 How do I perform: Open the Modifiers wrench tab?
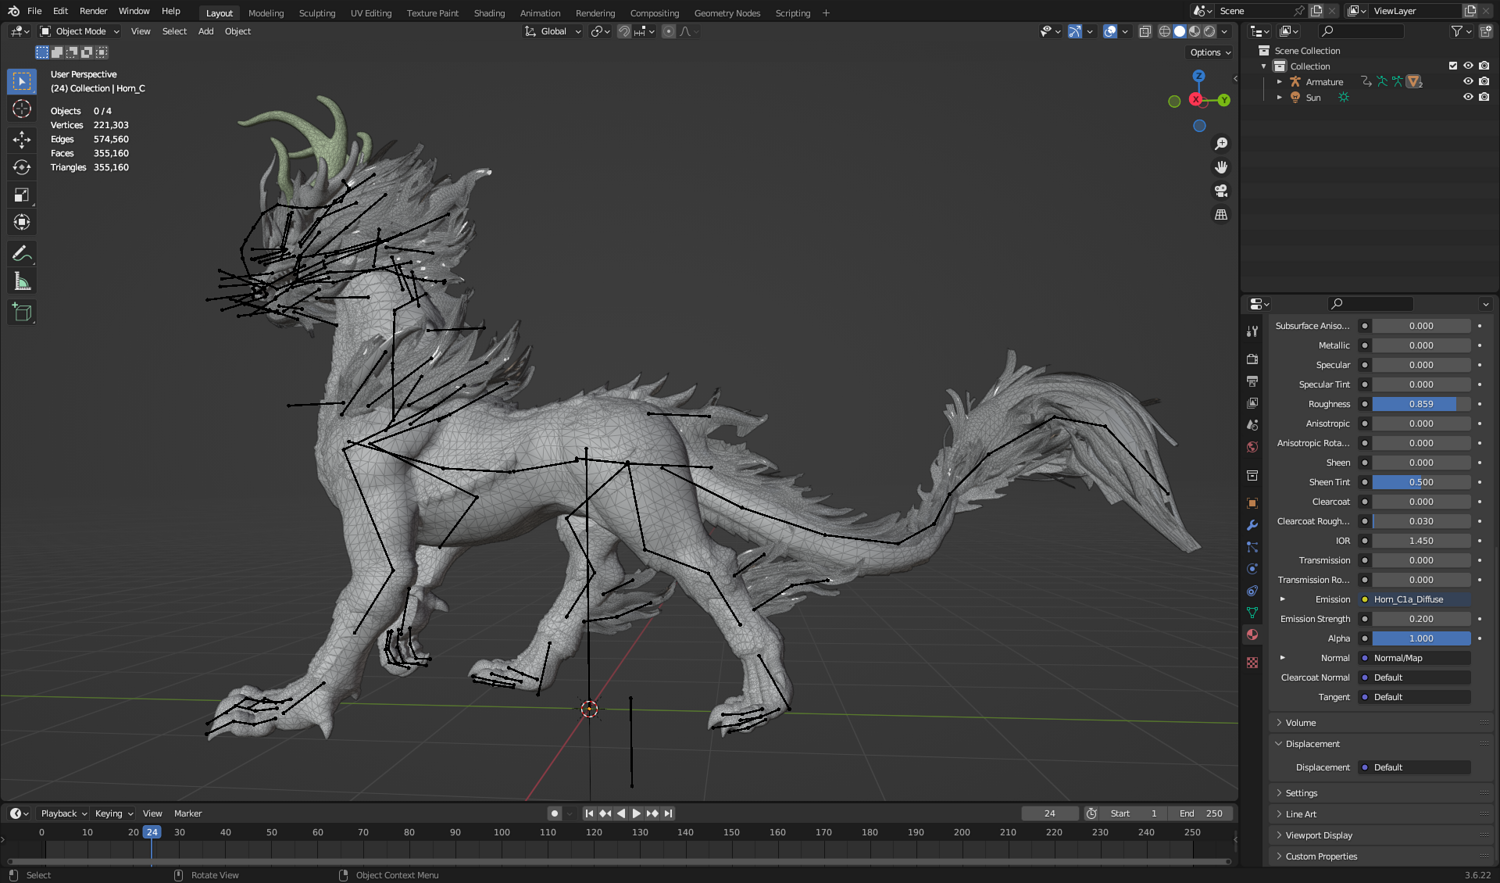click(x=1252, y=525)
